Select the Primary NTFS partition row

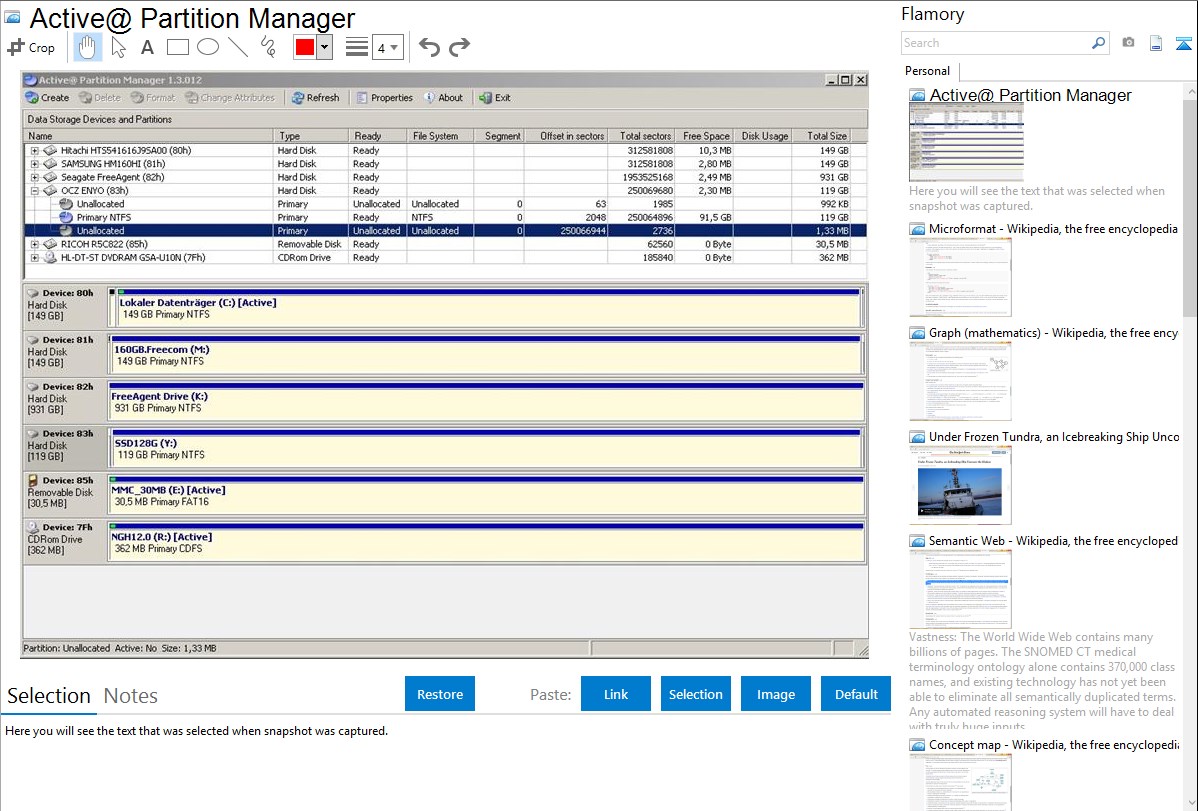pos(445,218)
